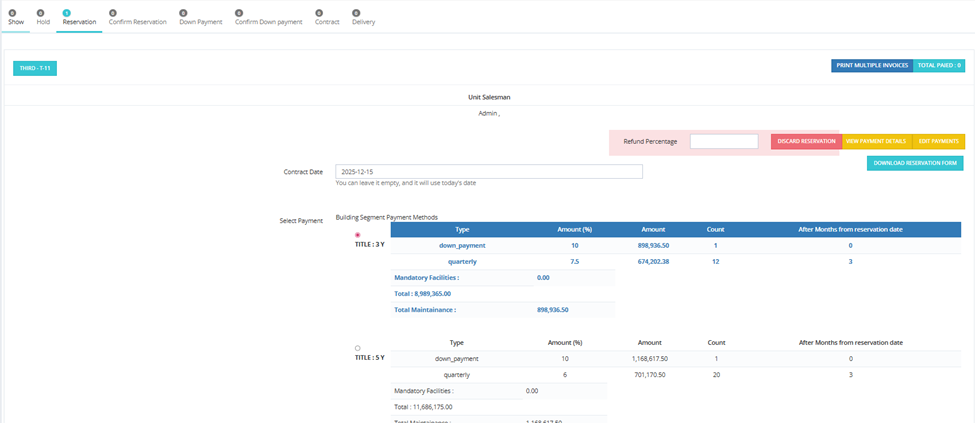Click into the Refund Percentage field
The width and height of the screenshot is (975, 423).
724,141
